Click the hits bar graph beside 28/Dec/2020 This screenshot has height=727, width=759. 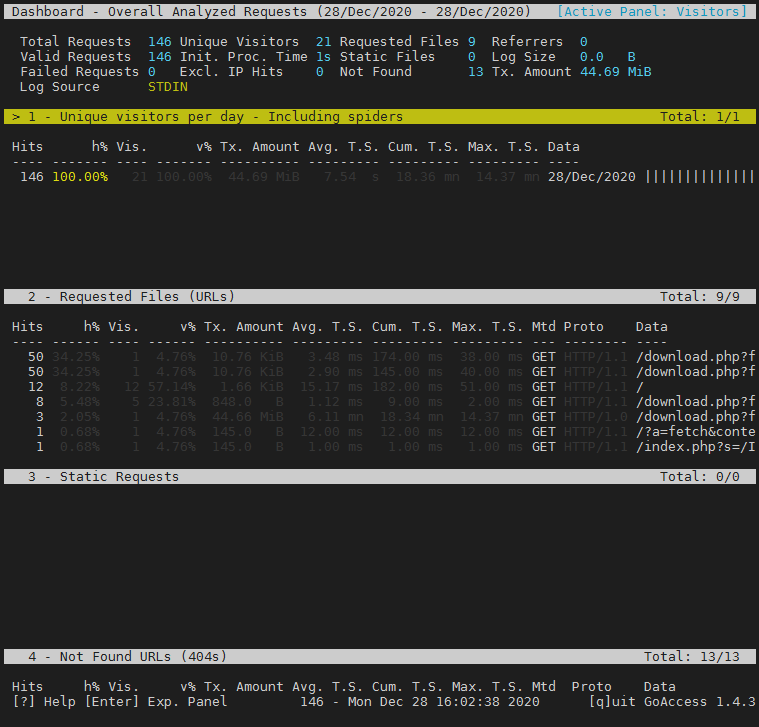(x=700, y=177)
